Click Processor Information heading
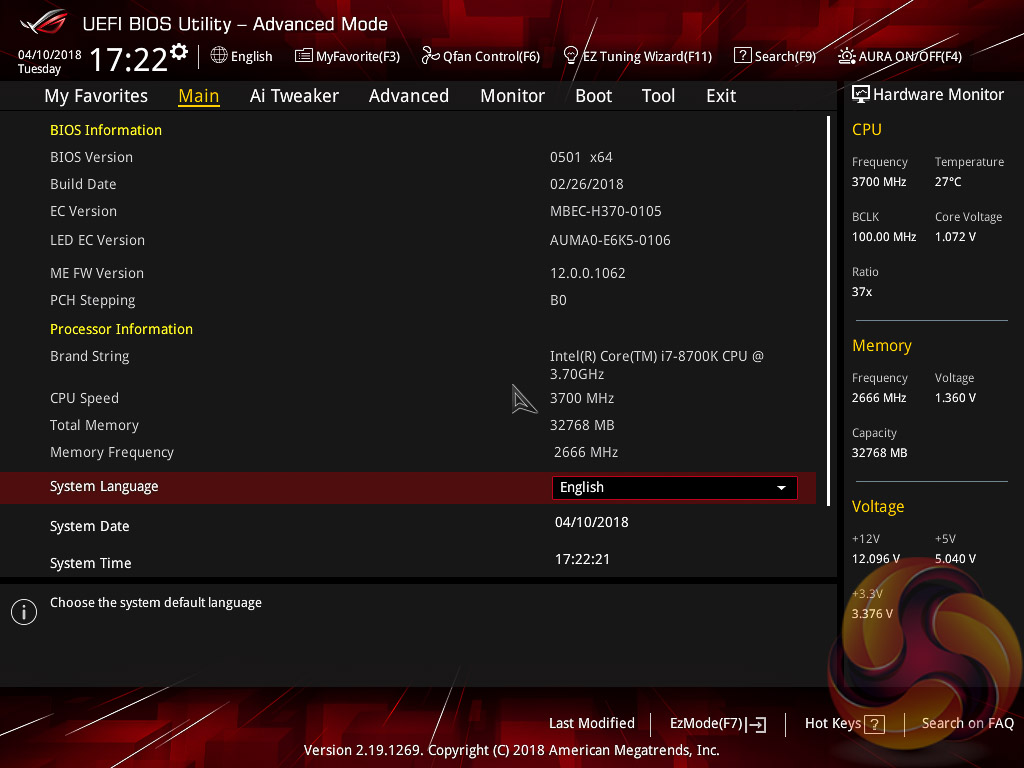1024x768 pixels. tap(121, 329)
